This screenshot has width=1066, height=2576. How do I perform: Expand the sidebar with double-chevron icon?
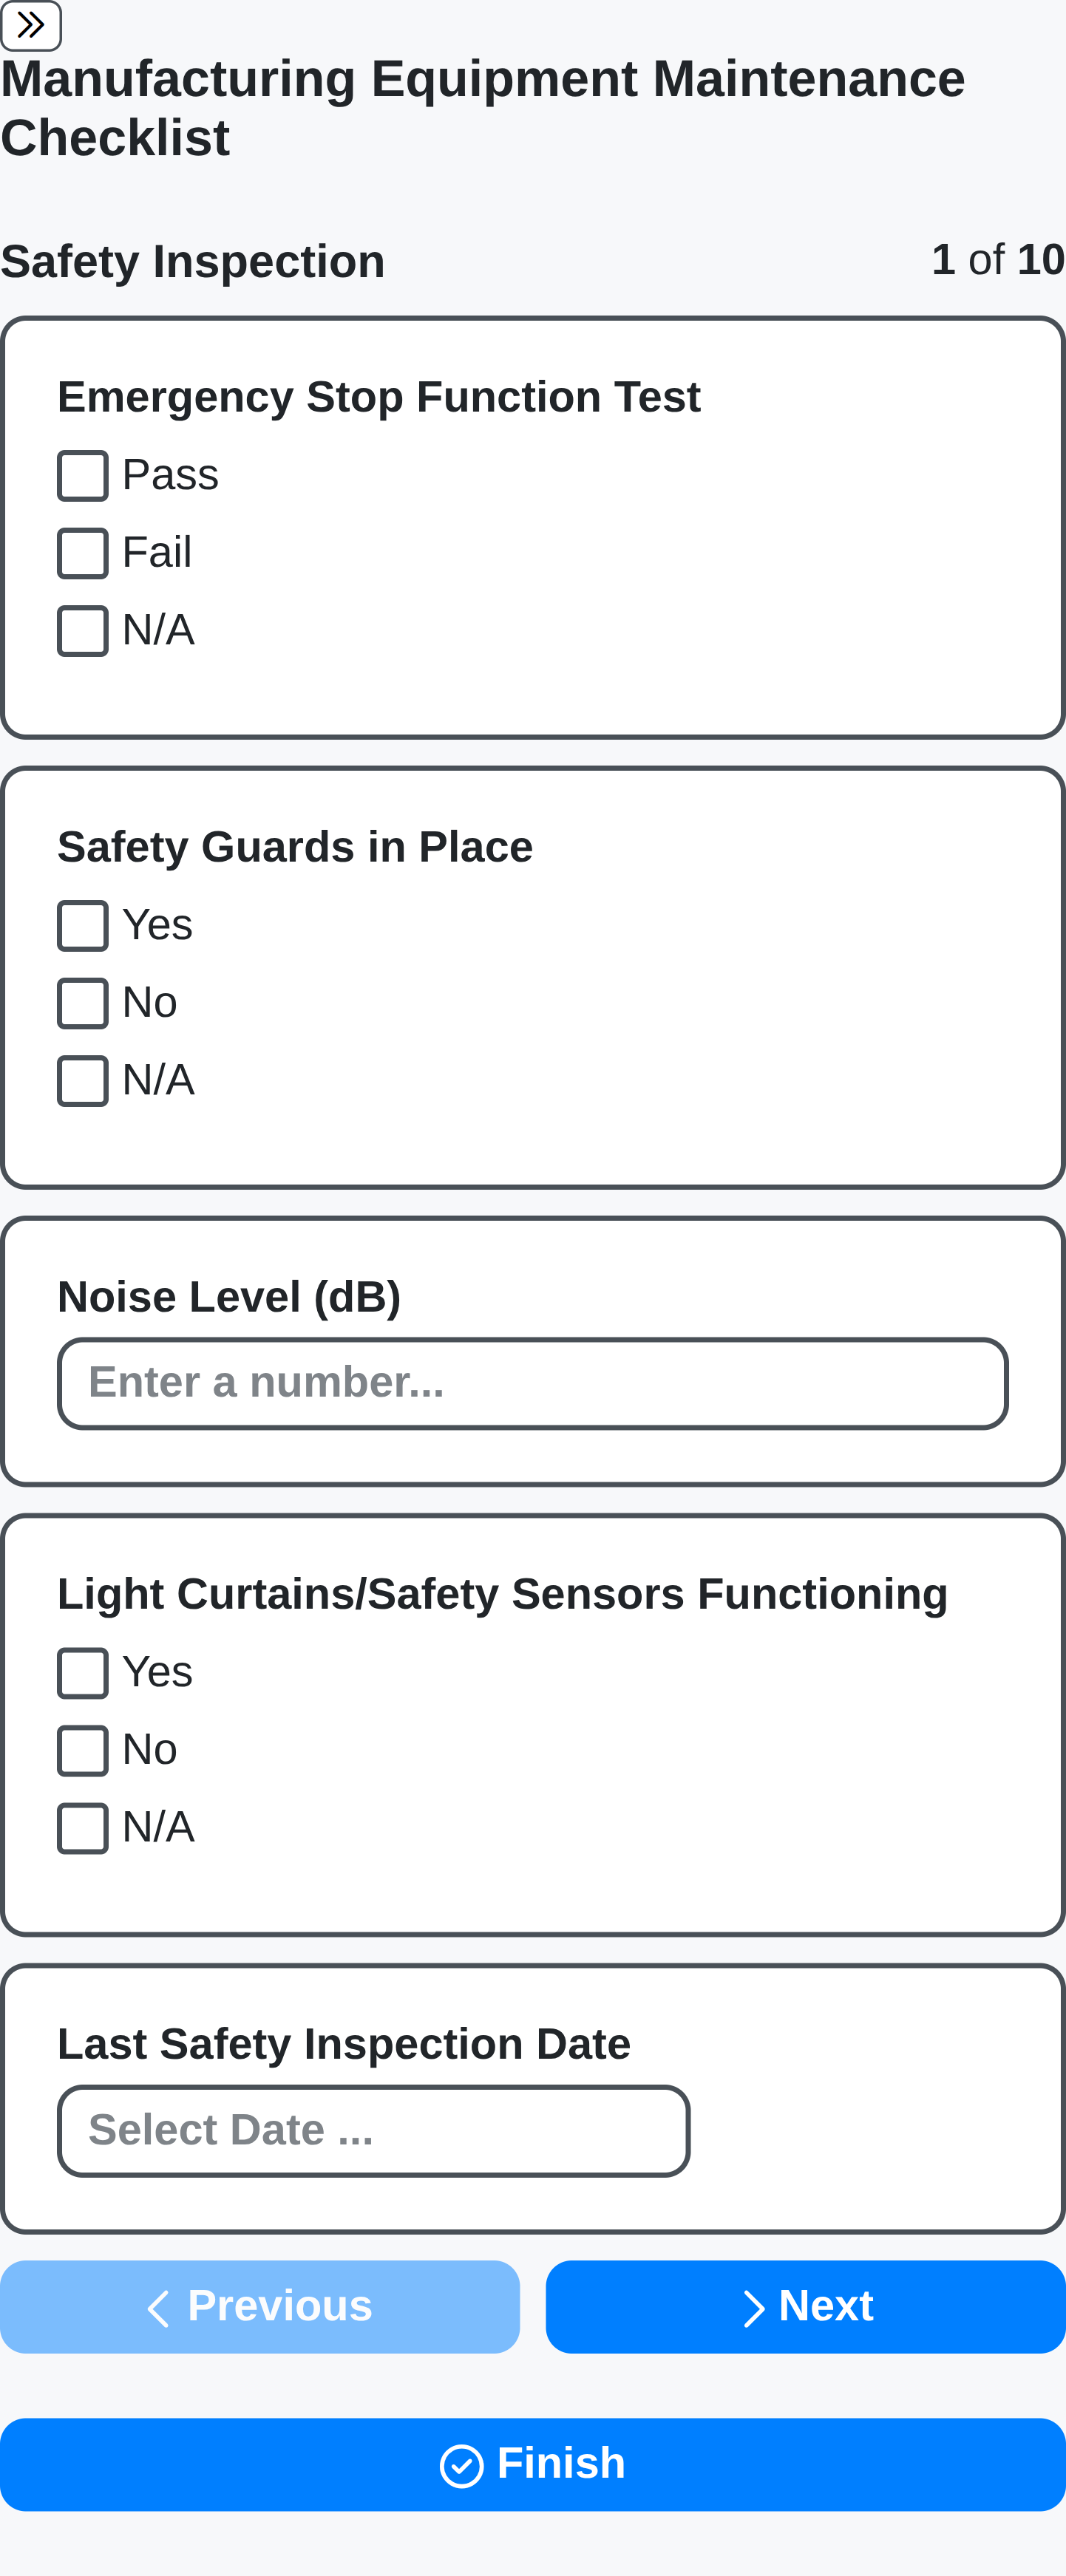(31, 25)
